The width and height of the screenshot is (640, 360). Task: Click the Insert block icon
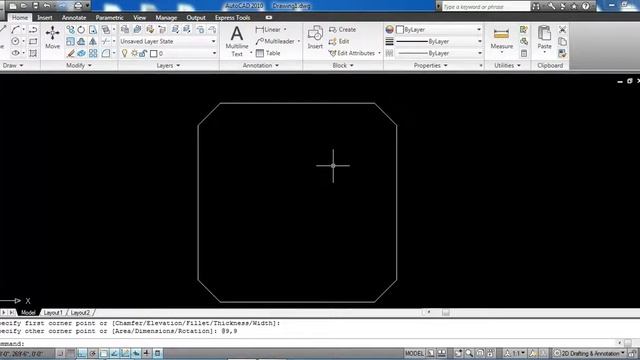click(315, 38)
